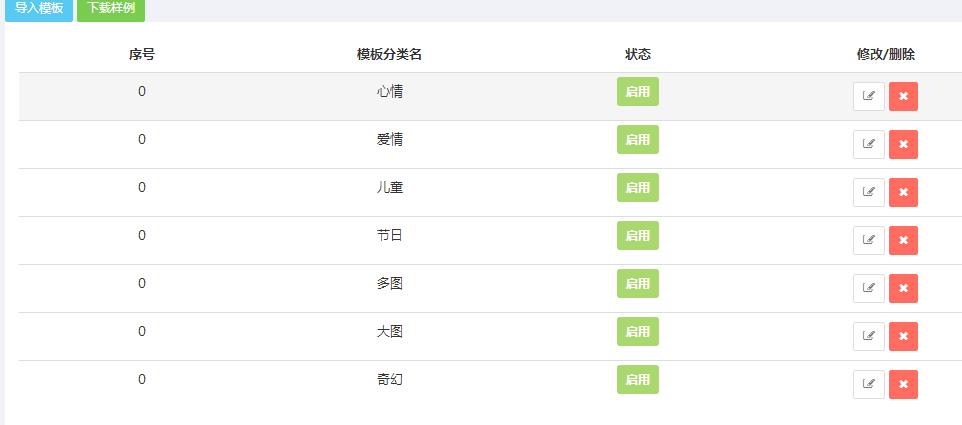The image size is (962, 425).
Task: Edit the 节日 category row
Action: (869, 240)
